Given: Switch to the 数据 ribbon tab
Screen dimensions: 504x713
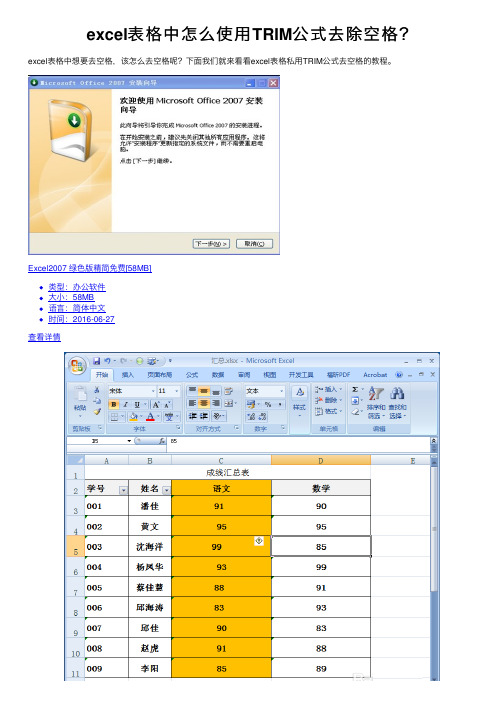Looking at the screenshot, I should click(x=218, y=375).
